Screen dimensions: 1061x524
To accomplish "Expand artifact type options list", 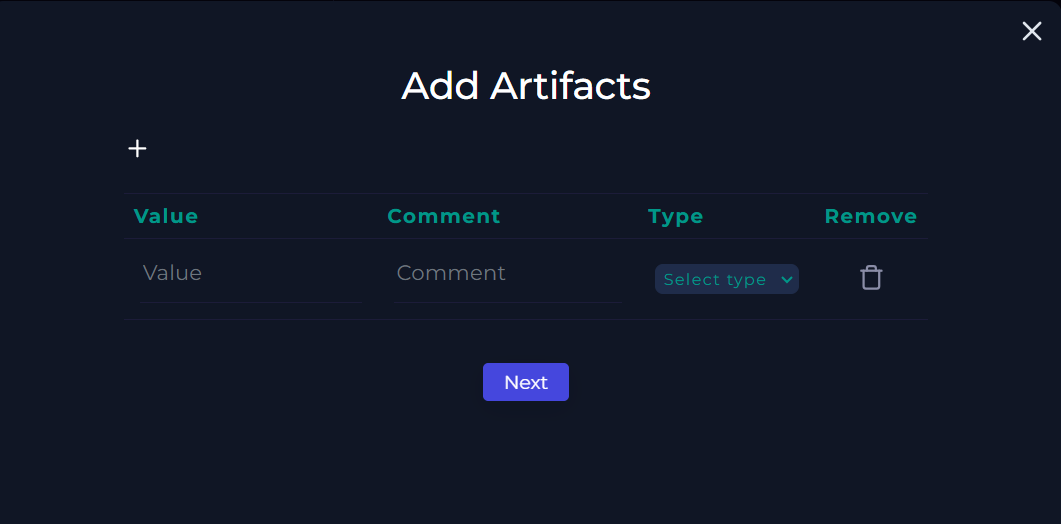I will point(727,280).
